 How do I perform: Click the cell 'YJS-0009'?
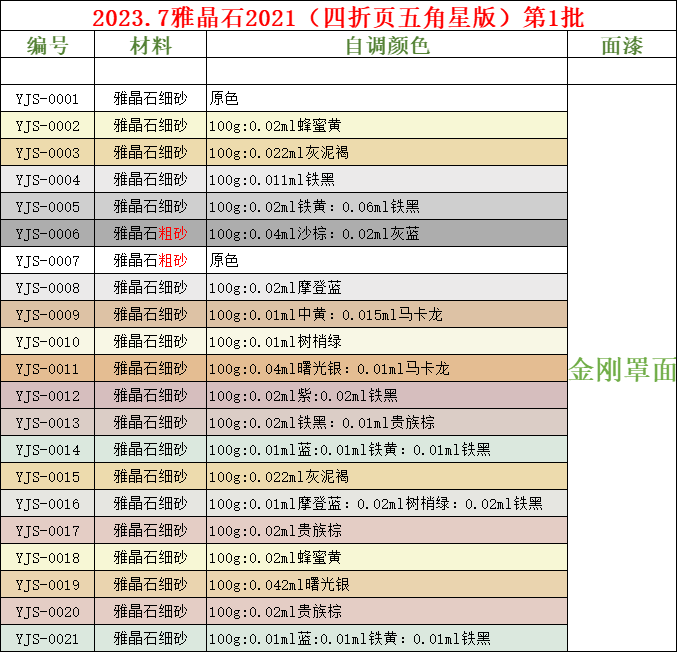click(x=47, y=315)
